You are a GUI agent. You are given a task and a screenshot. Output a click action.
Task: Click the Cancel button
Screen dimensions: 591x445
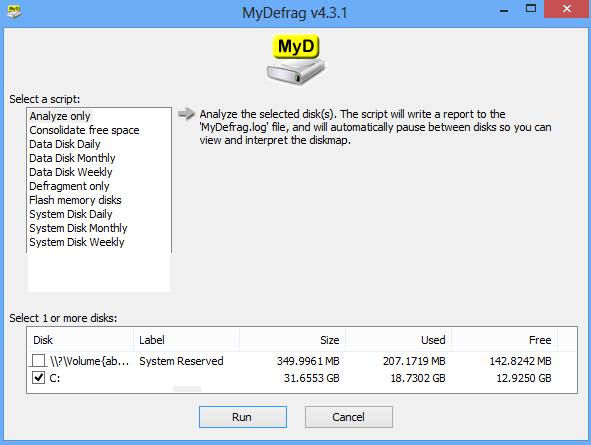tap(349, 417)
